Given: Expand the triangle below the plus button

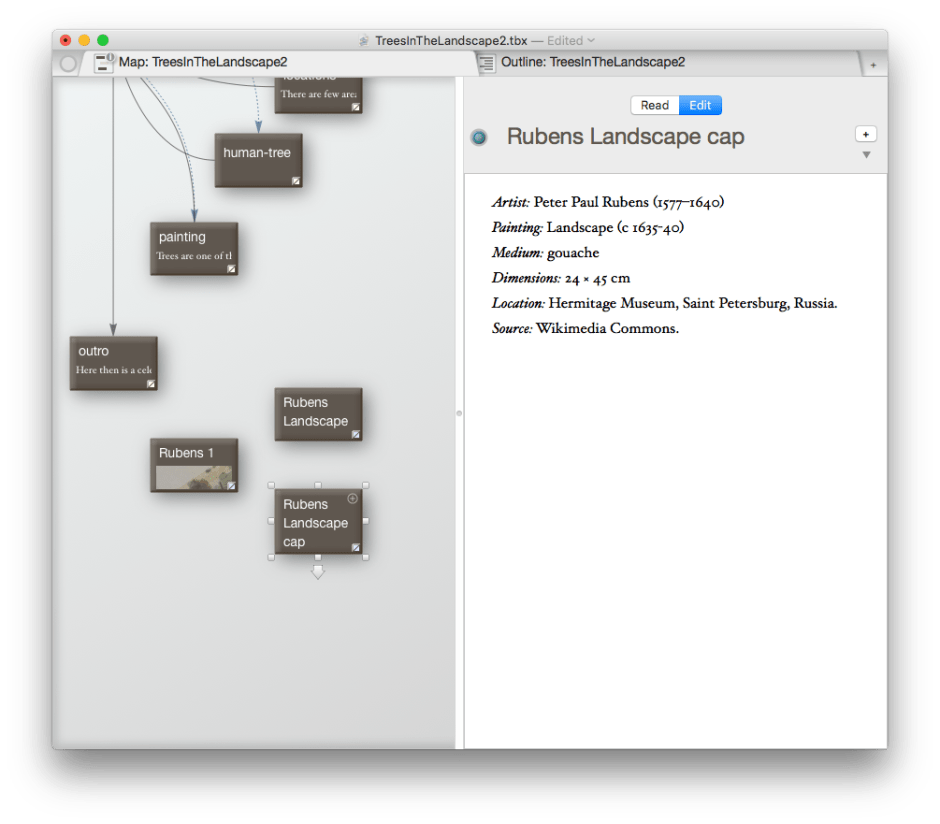Looking at the screenshot, I should 866,155.
